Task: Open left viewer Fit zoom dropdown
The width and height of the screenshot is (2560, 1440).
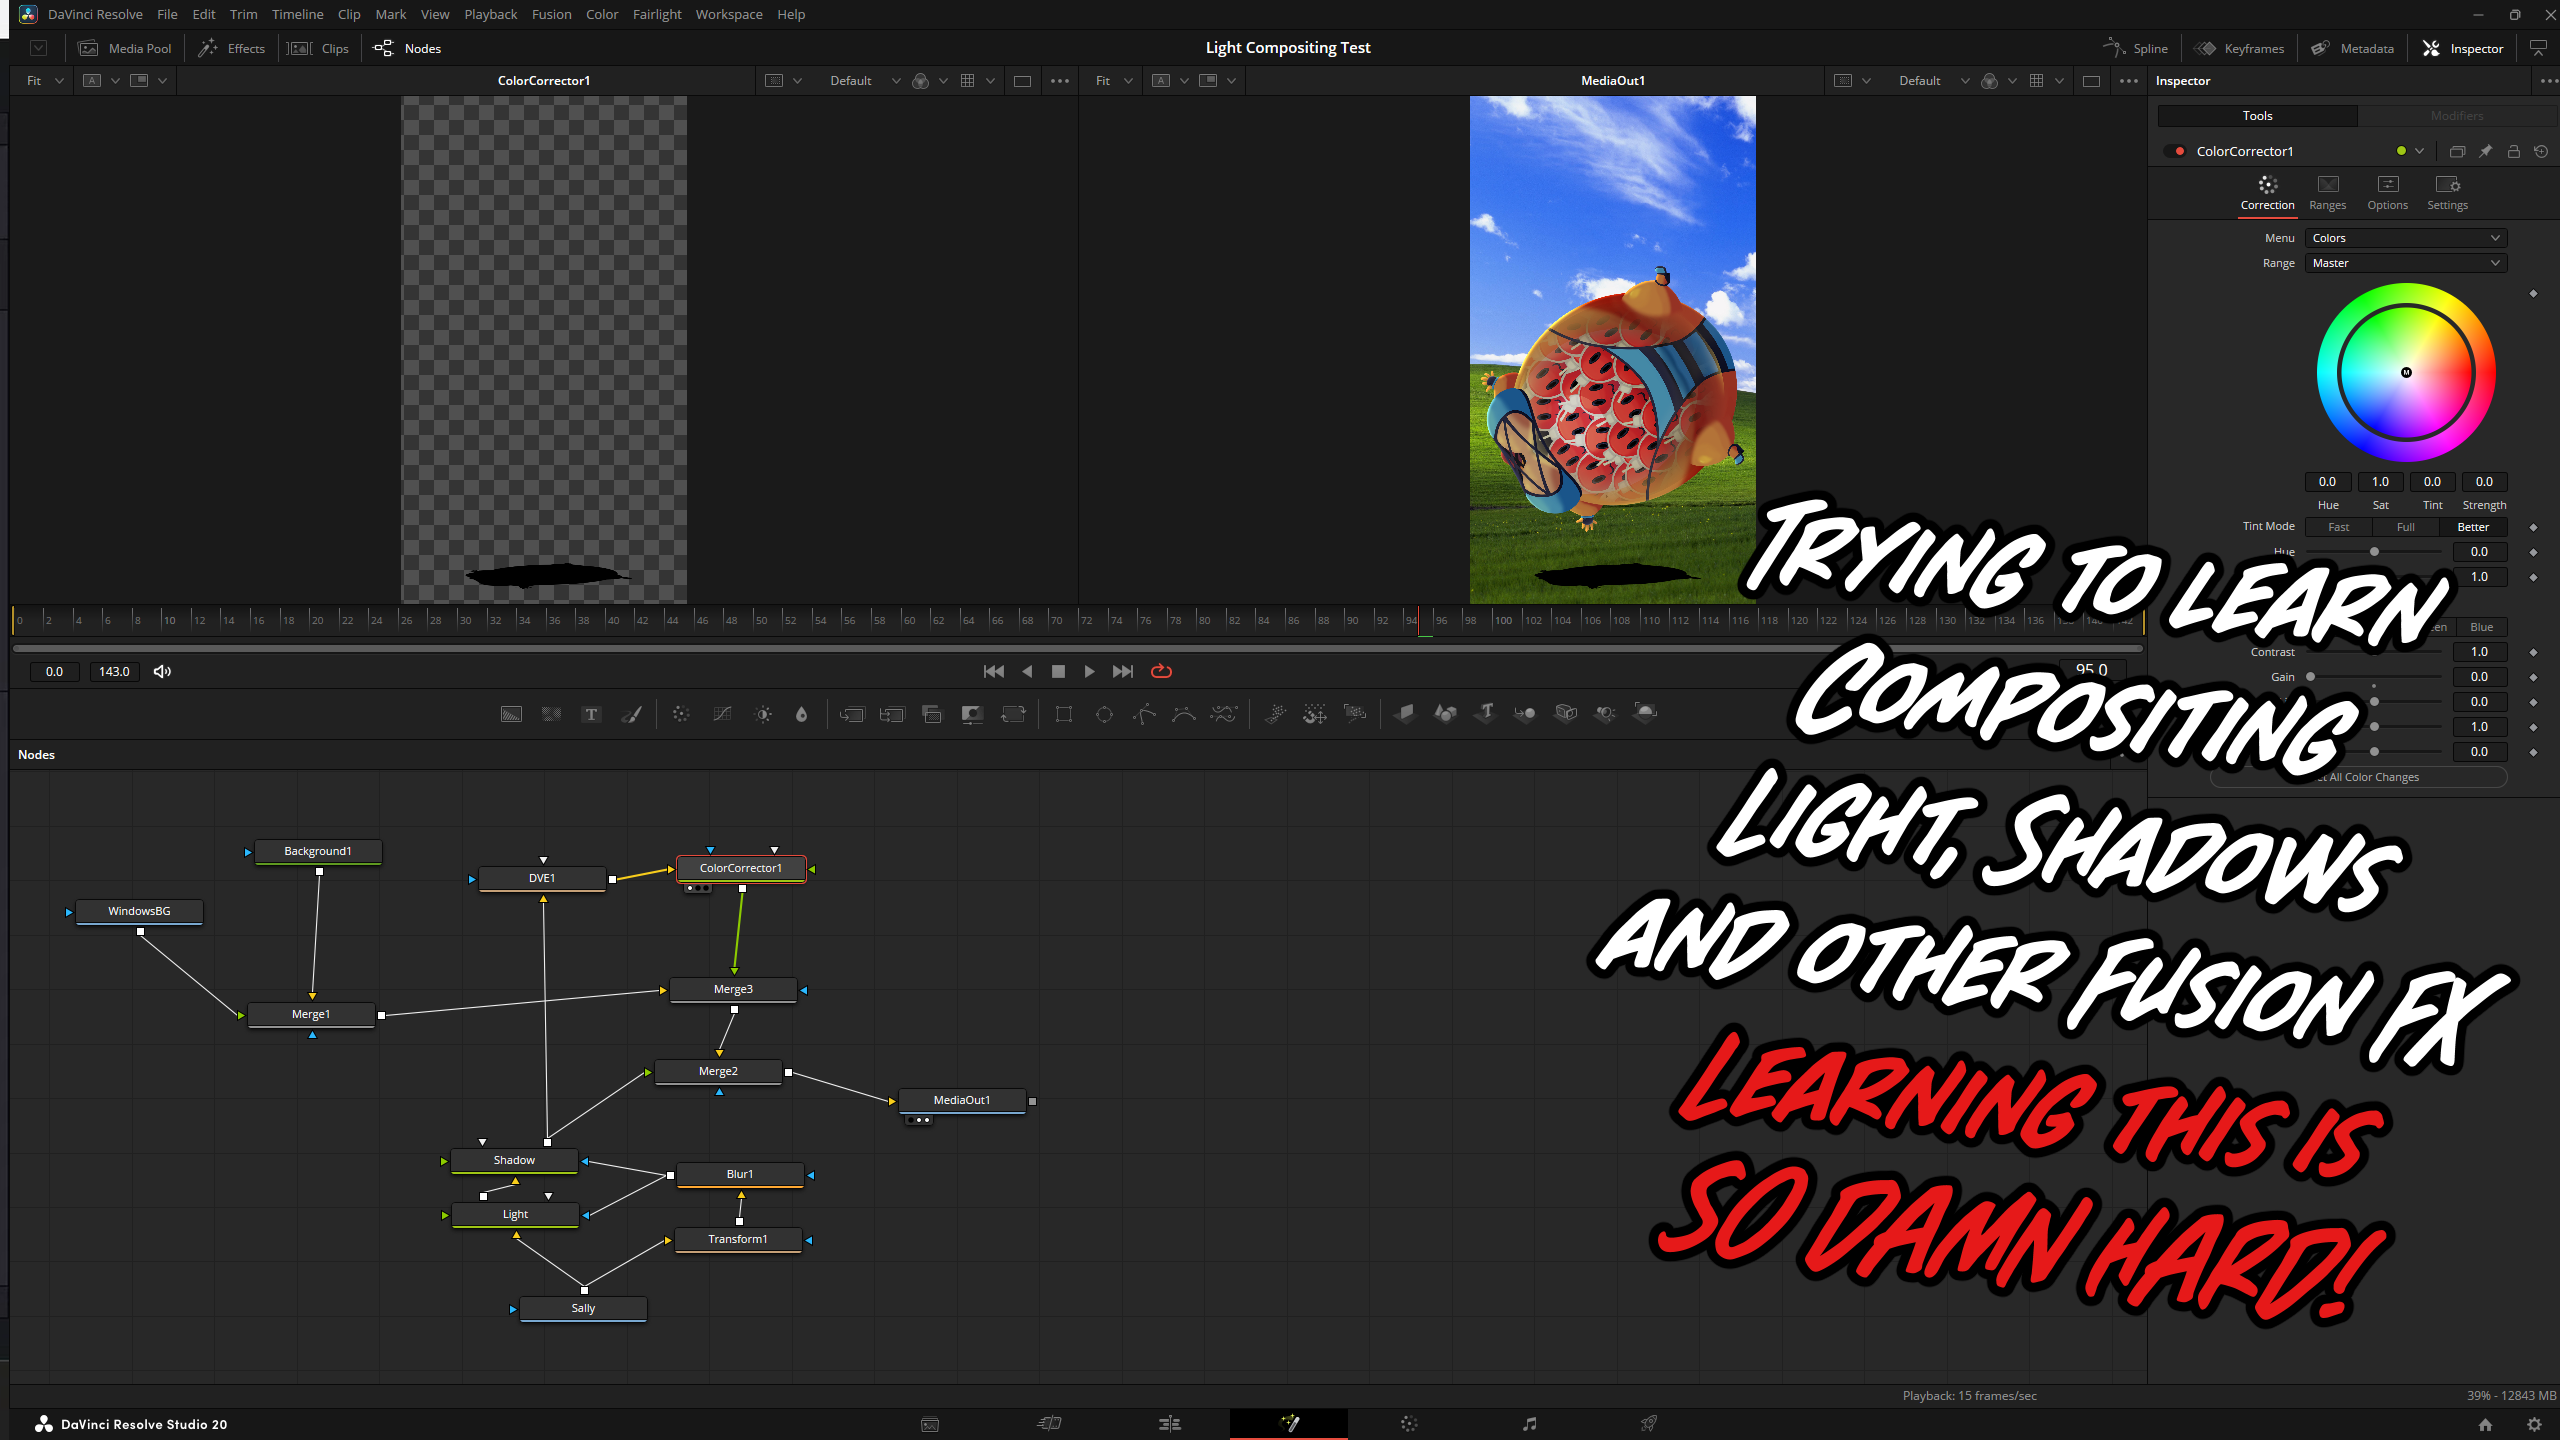Action: coord(44,81)
